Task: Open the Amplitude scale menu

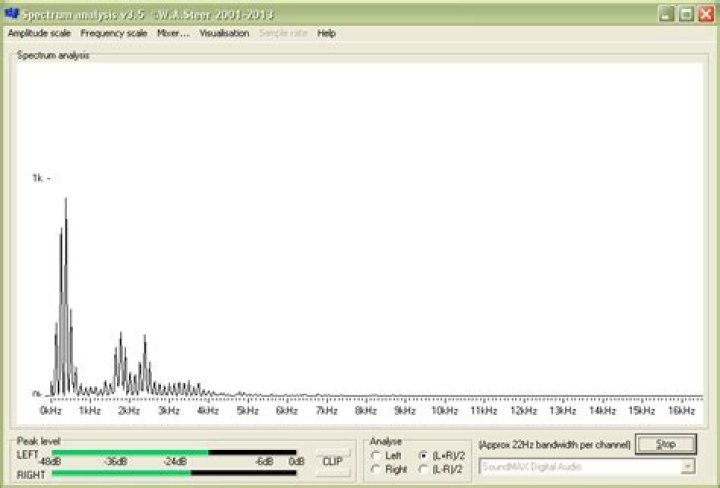Action: tap(39, 33)
